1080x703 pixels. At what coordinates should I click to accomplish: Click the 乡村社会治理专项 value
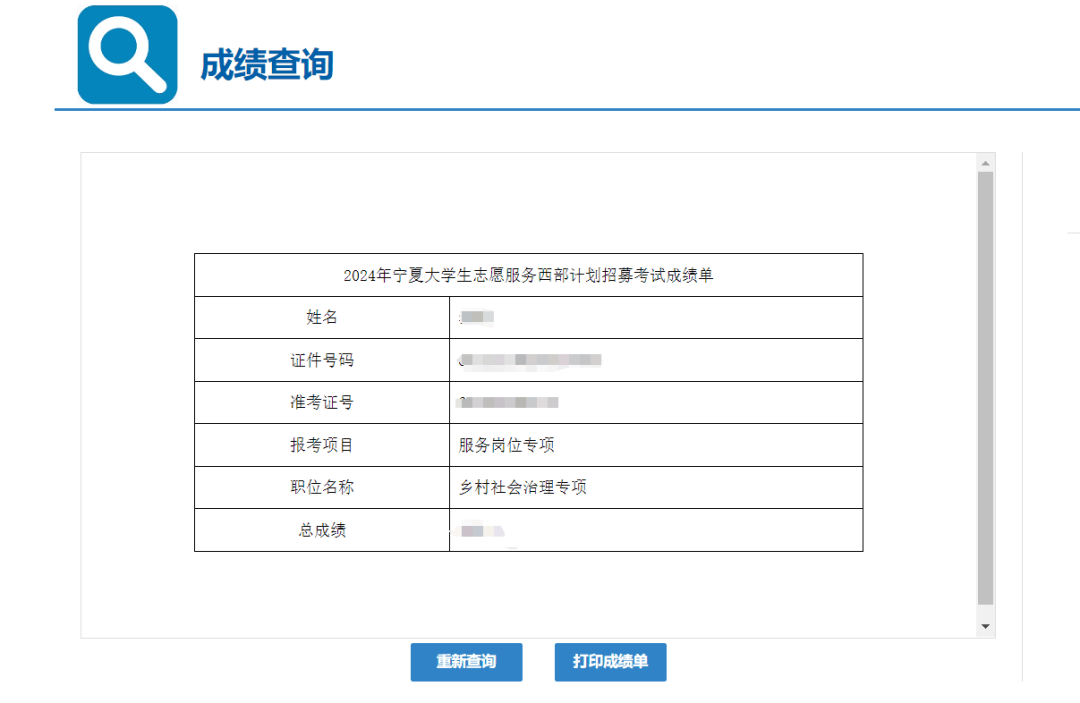pos(523,487)
